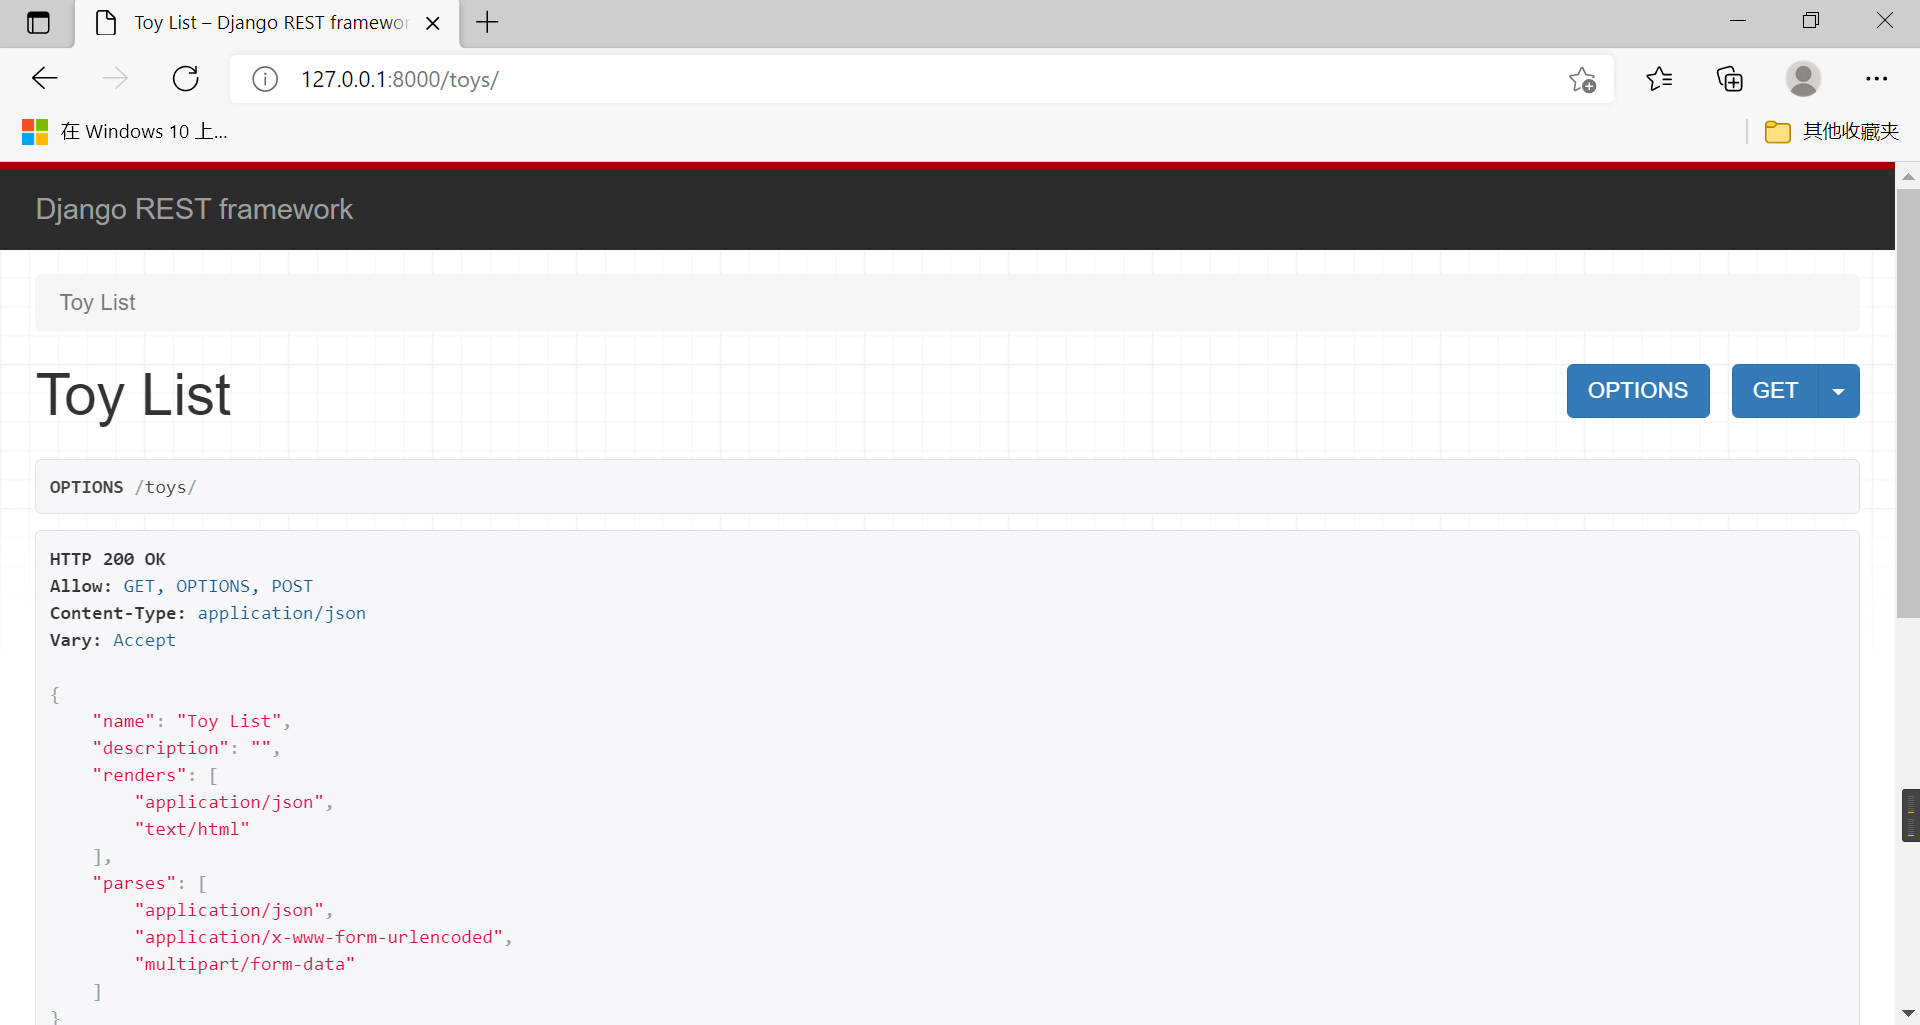
Task: Click the "OPTIONS /toys/" request line
Action: tap(123, 487)
